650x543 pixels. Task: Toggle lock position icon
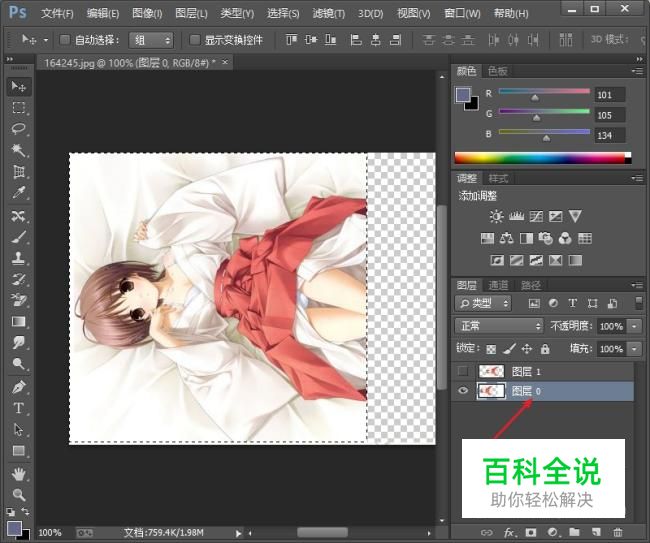(x=527, y=349)
